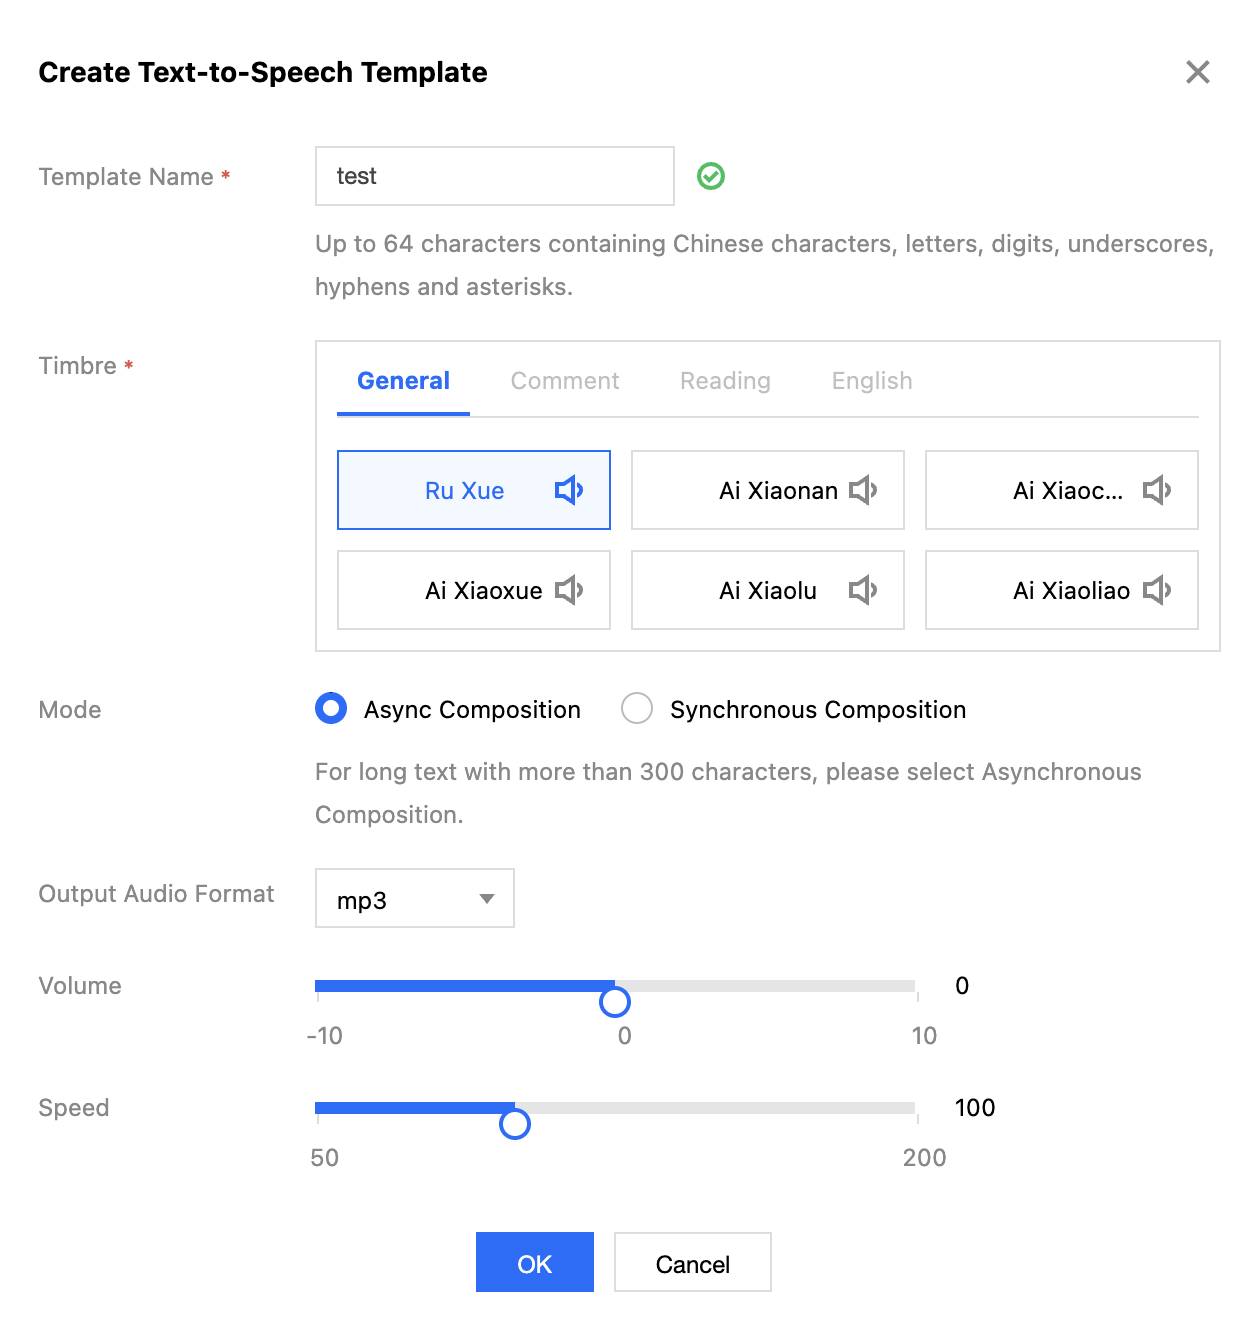Play the Ai Xiaonan voice preview speaker
1254x1332 pixels.
862,490
